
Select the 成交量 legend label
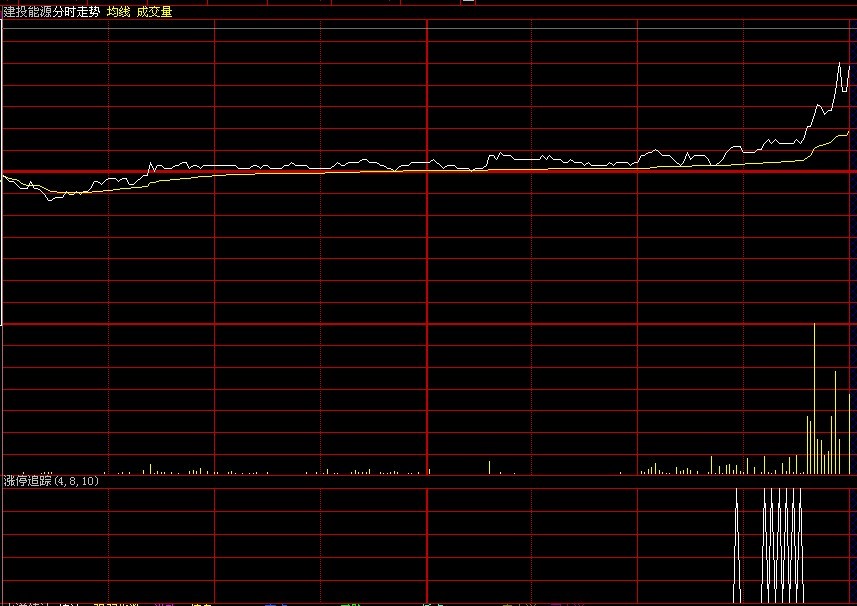click(154, 11)
